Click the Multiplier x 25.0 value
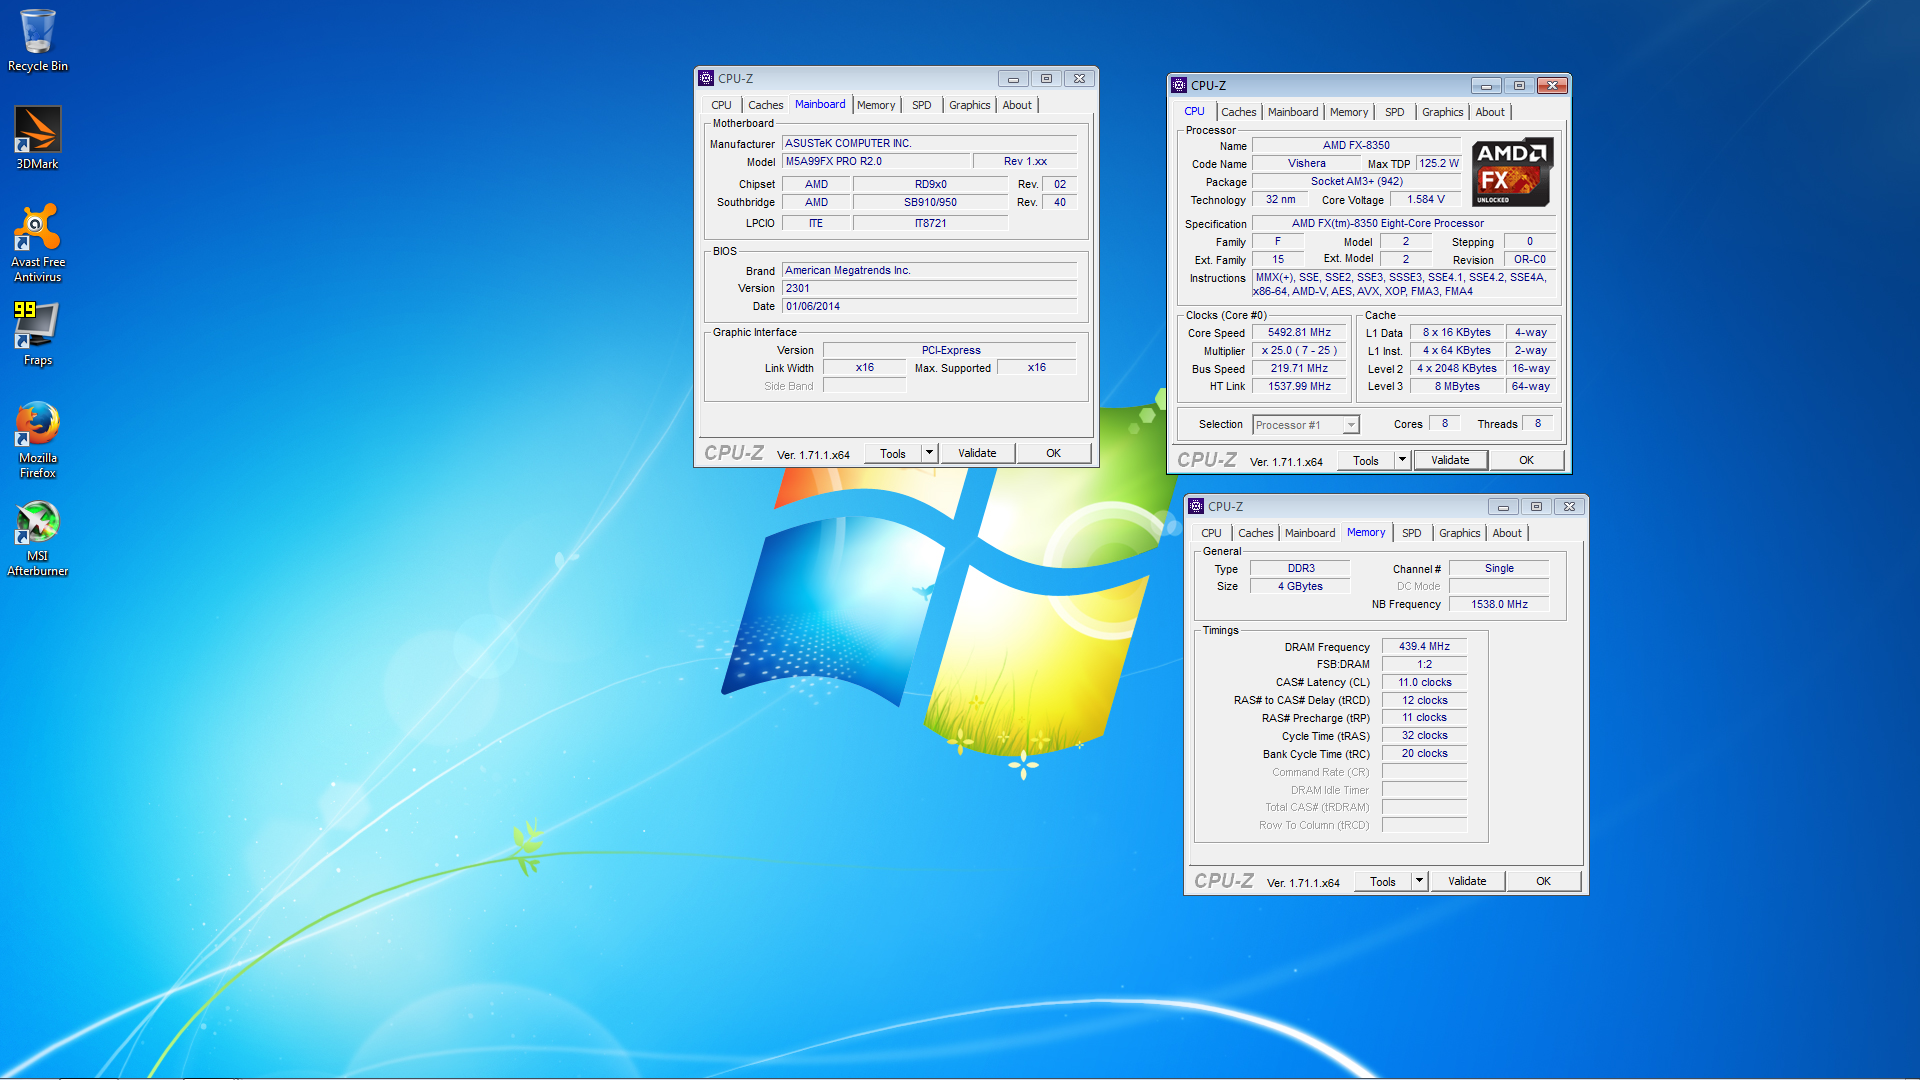The height and width of the screenshot is (1080, 1920). pyautogui.click(x=1299, y=350)
